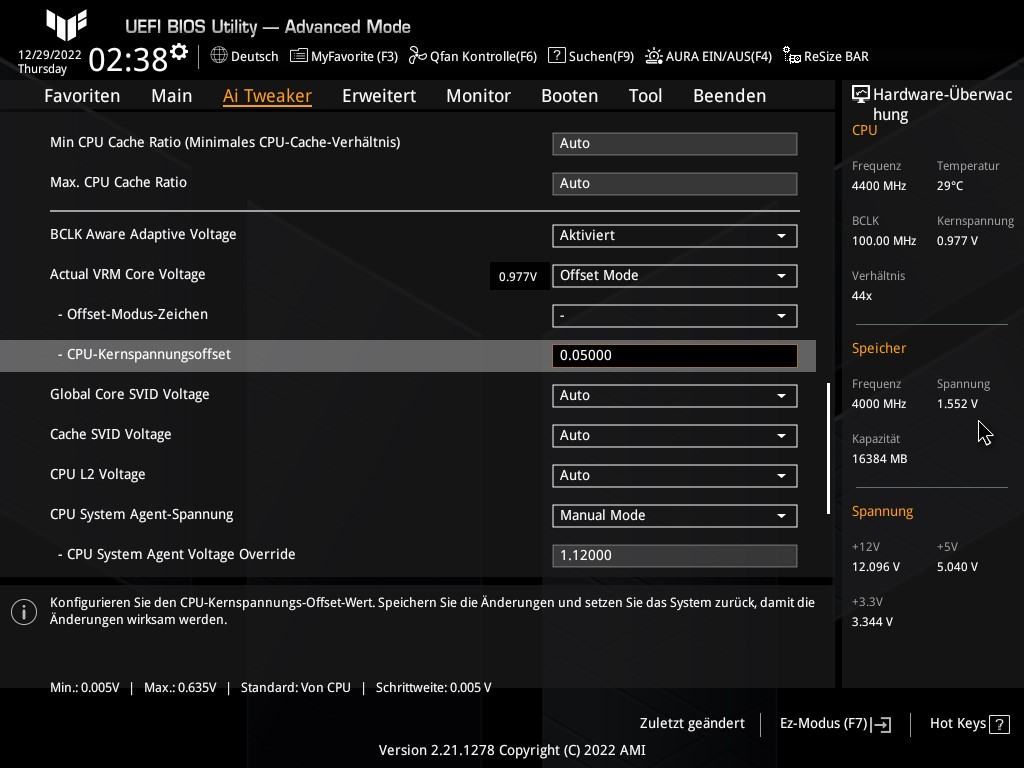Image resolution: width=1024 pixels, height=768 pixels.
Task: Open the Erweitert tab
Action: tap(379, 96)
